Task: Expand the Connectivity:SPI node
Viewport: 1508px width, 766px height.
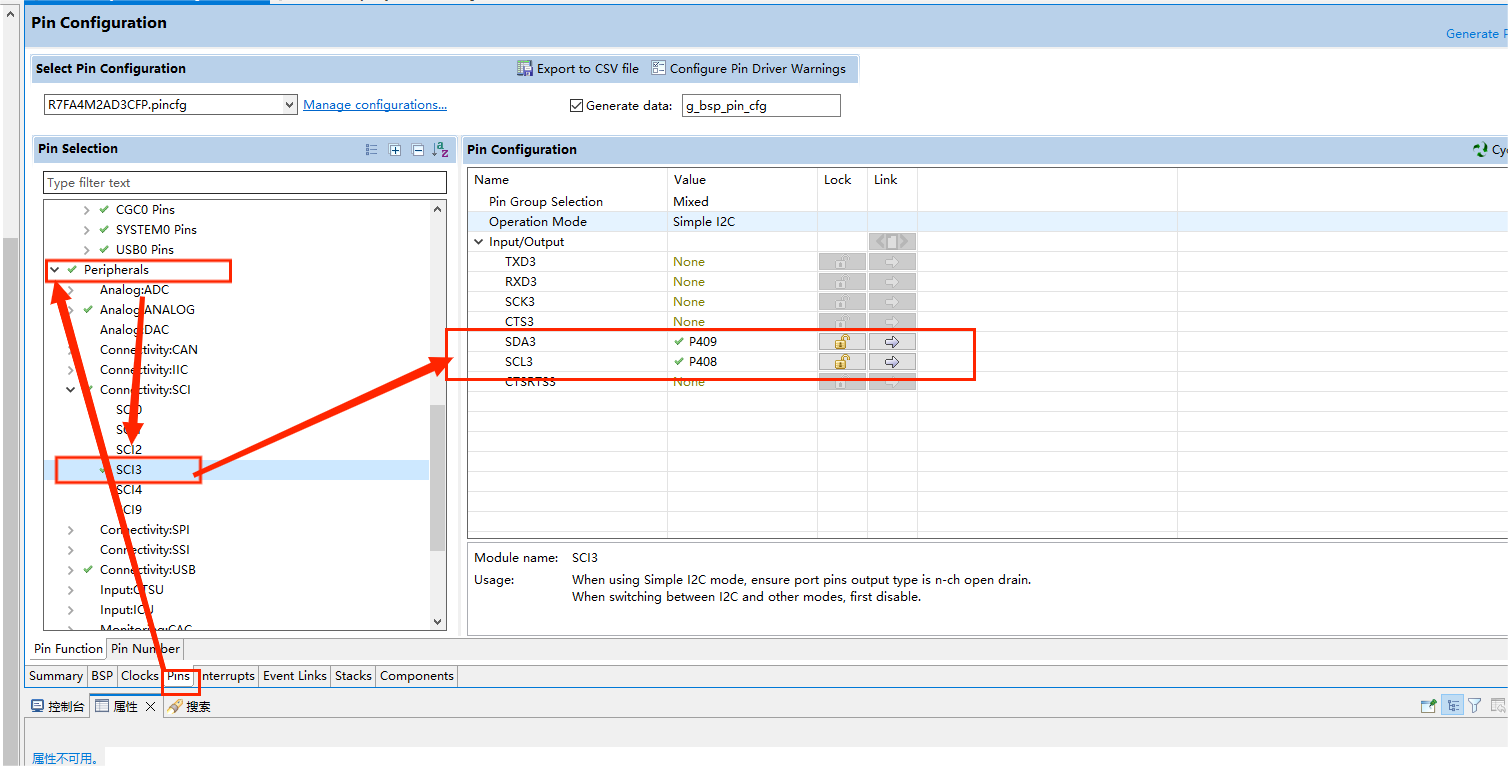Action: pyautogui.click(x=71, y=530)
